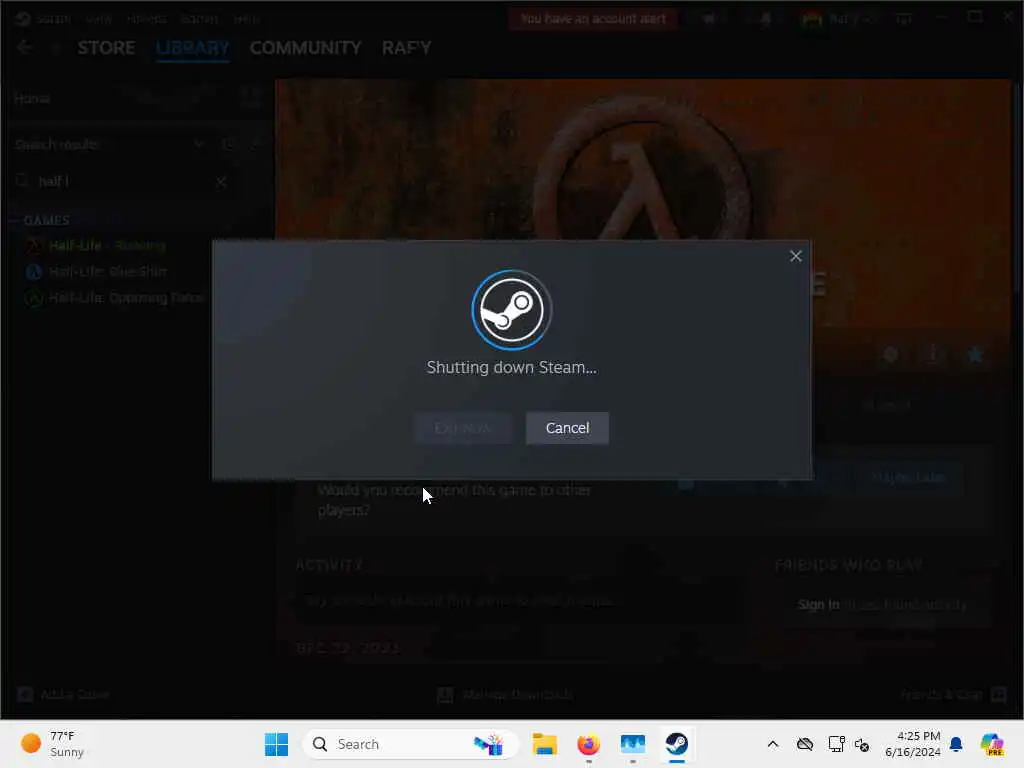Close the Shutting down Steam dialog
The image size is (1024, 768).
795,256
